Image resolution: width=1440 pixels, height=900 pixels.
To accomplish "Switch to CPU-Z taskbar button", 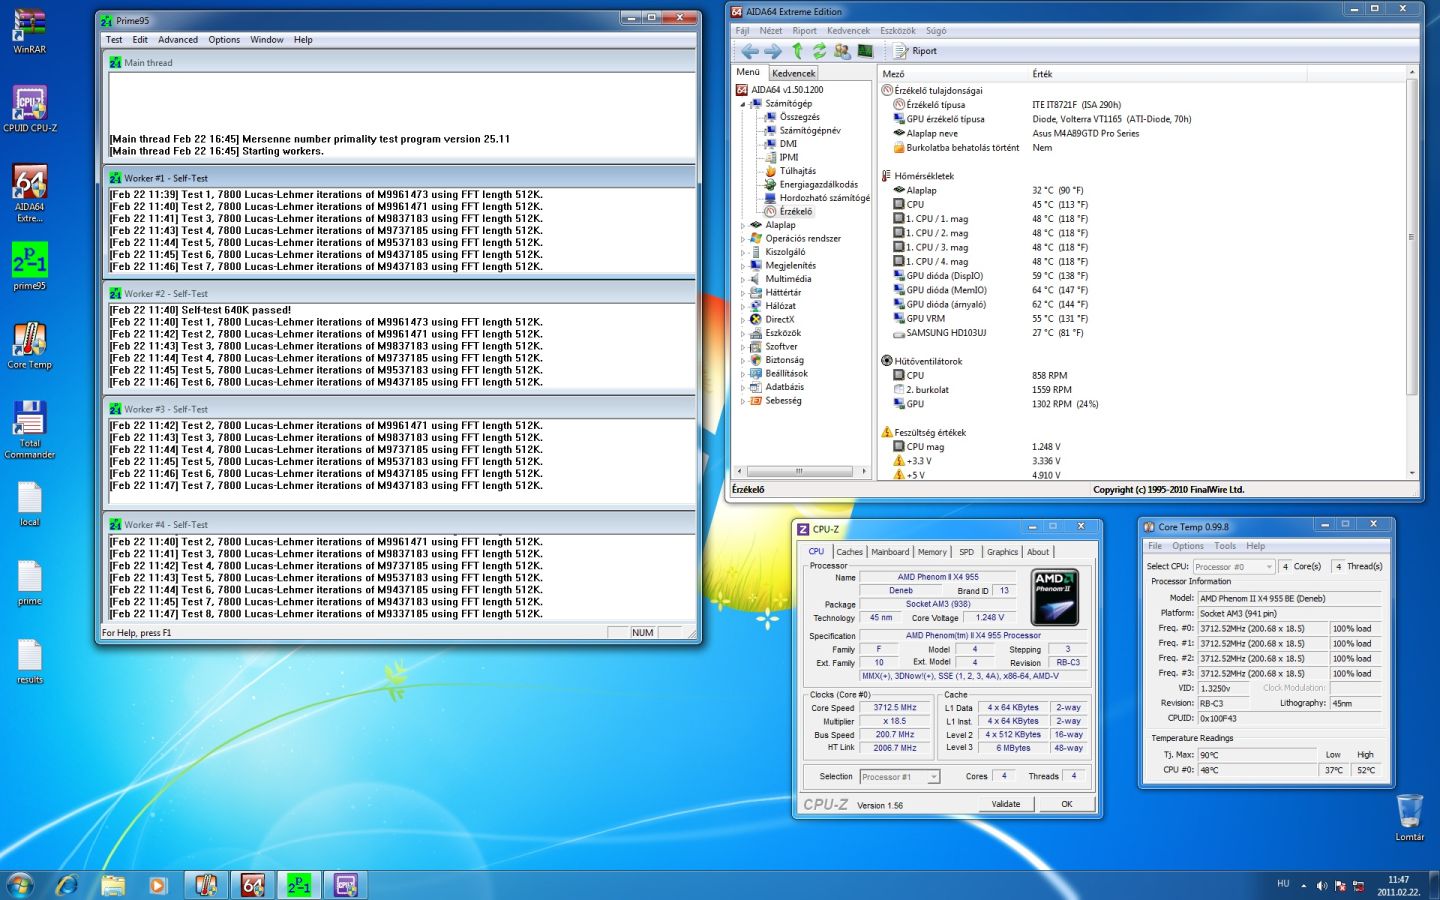I will pos(345,885).
